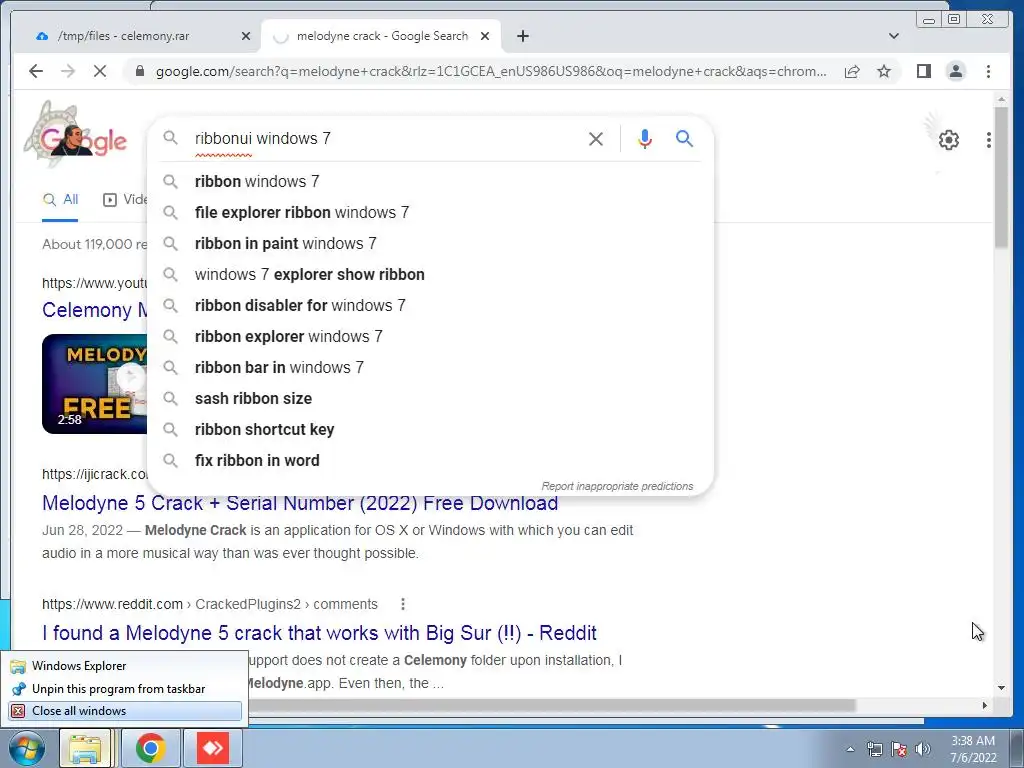This screenshot has width=1024, height=768.
Task: Choose suggestion 'windows 7 explorer show ribbon'
Action: click(x=431, y=274)
